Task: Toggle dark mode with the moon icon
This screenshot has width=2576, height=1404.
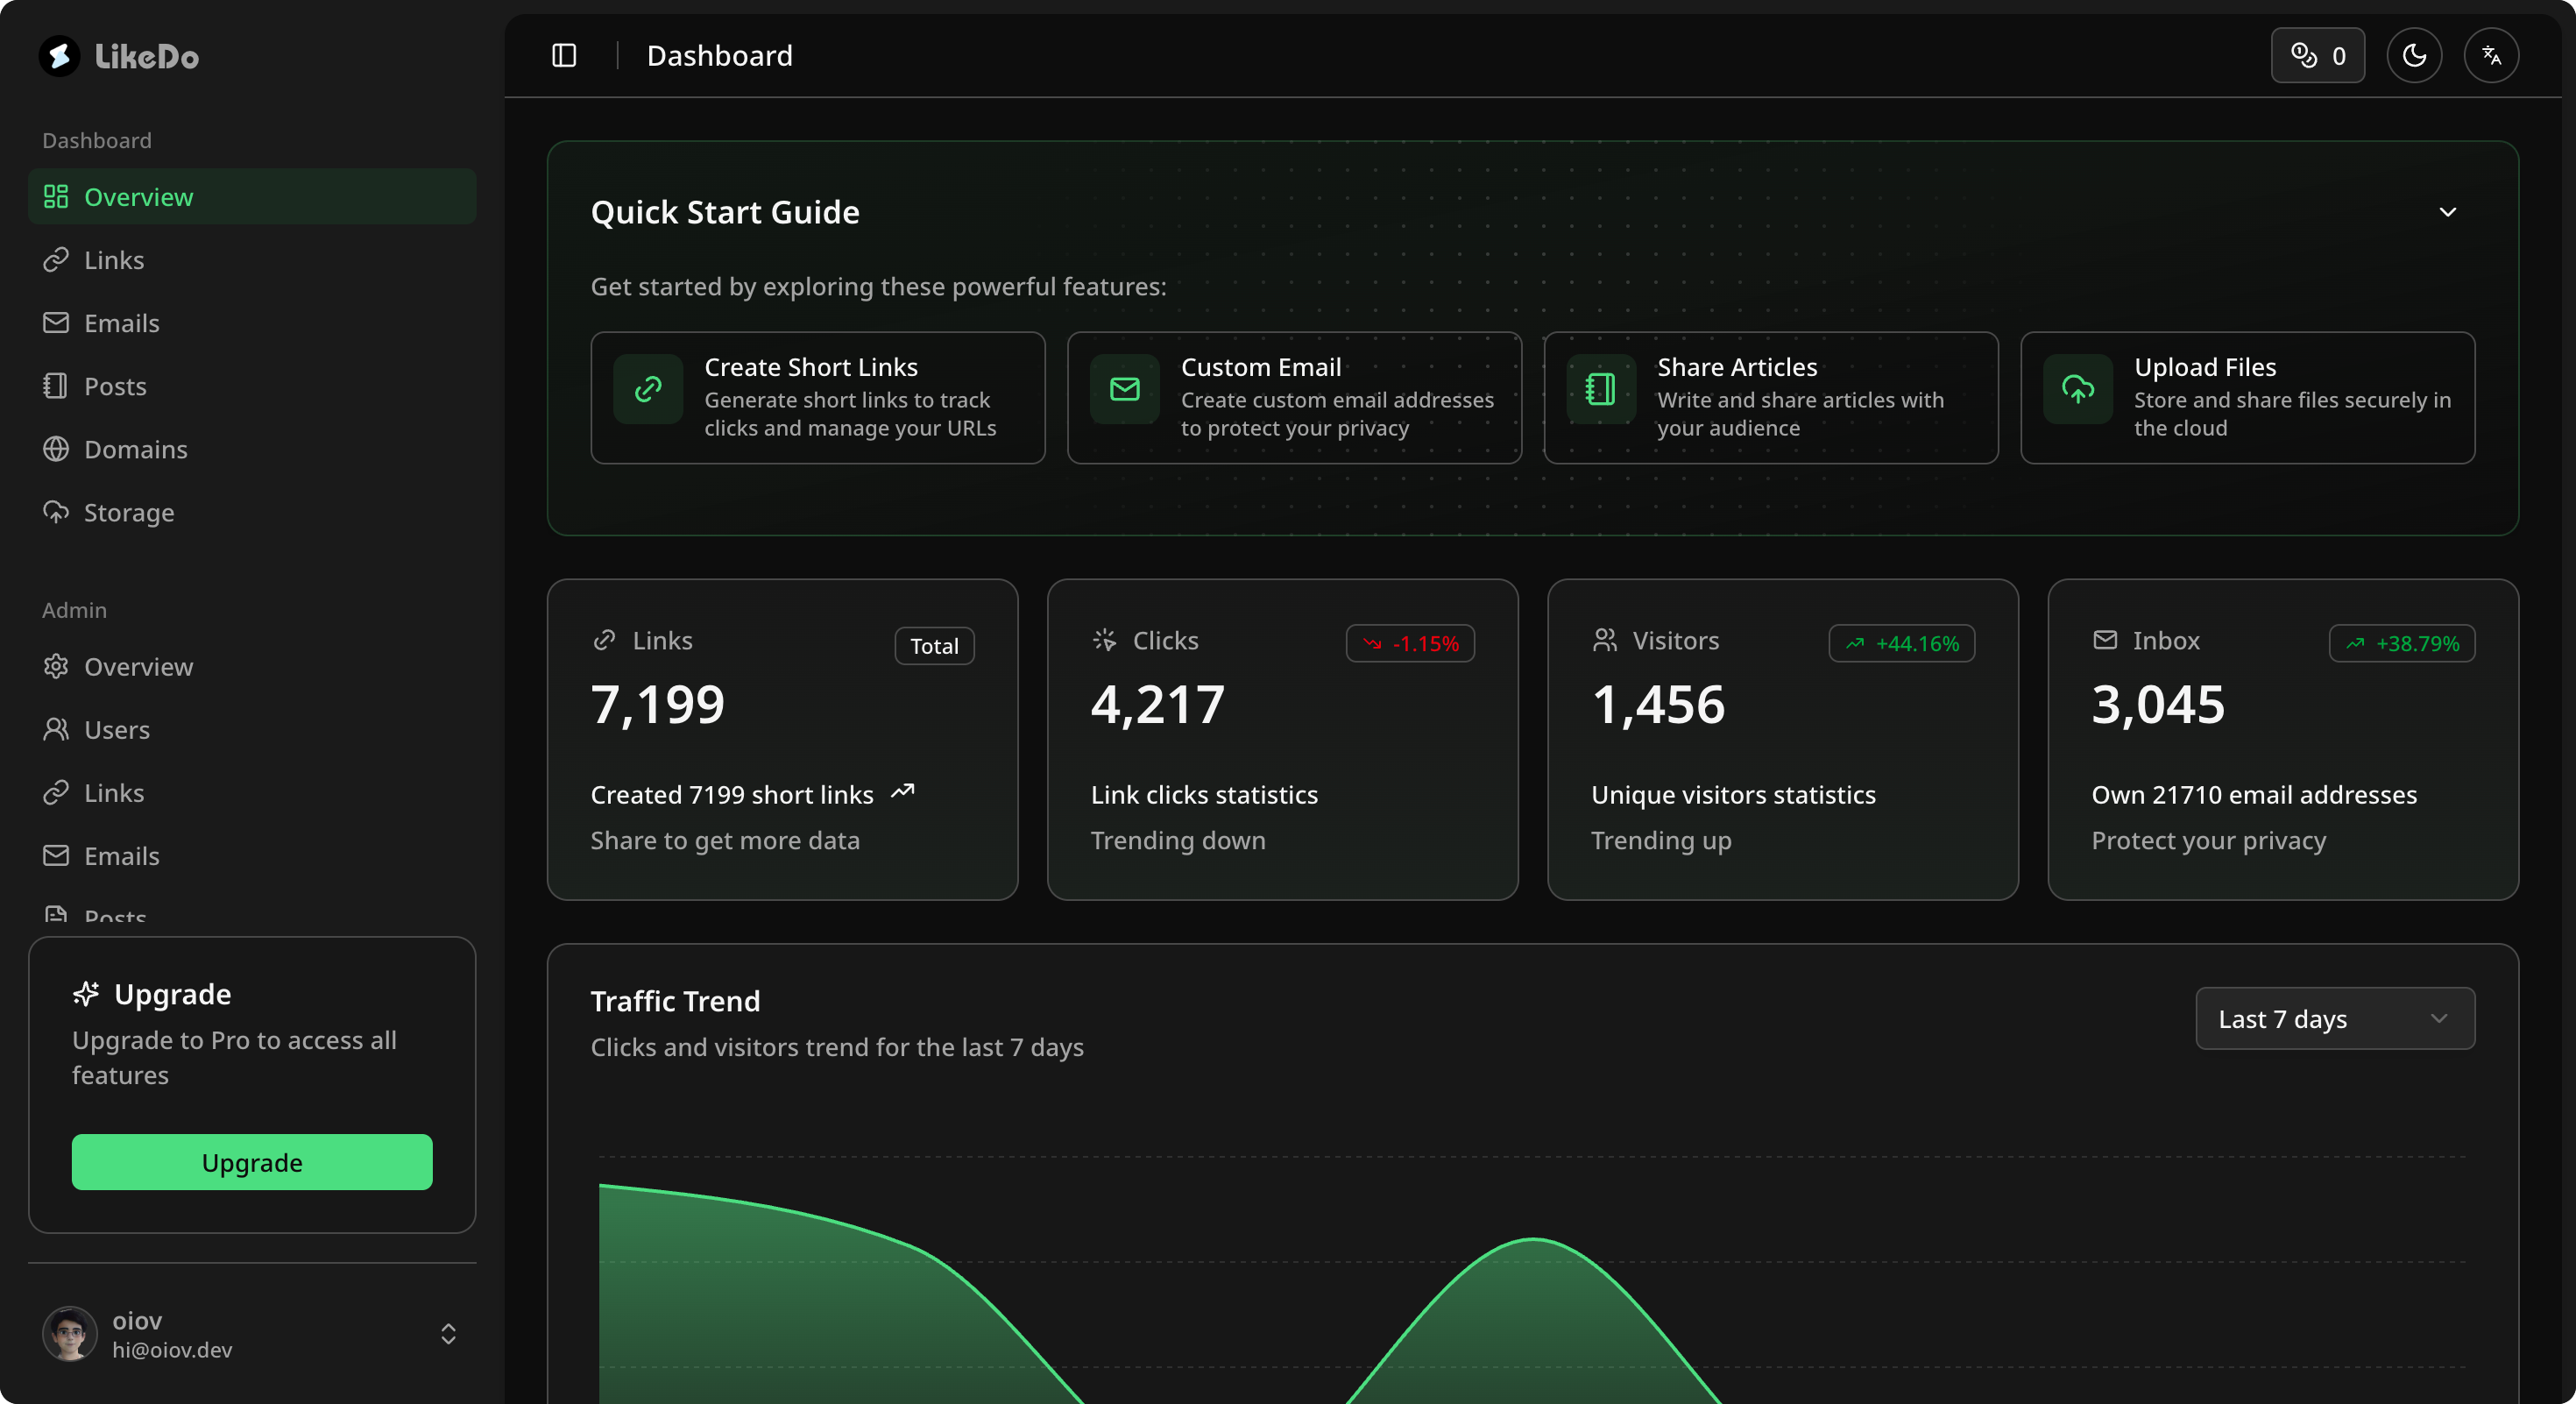Action: (x=2415, y=55)
